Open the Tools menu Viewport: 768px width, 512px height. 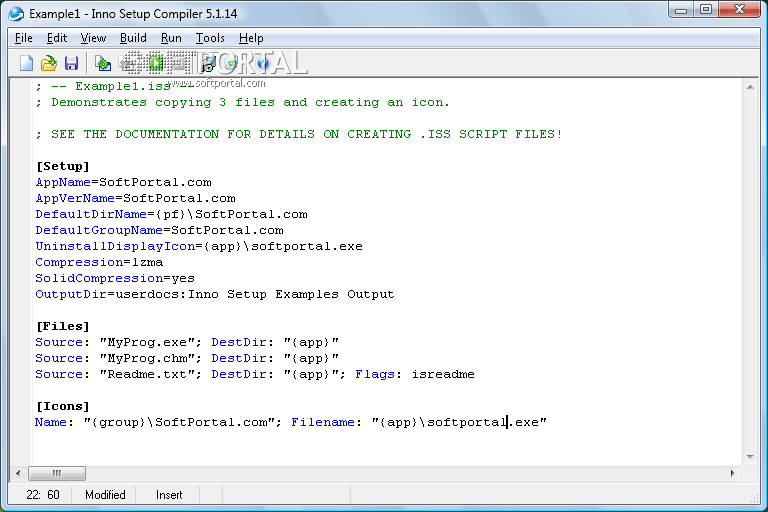pyautogui.click(x=210, y=38)
